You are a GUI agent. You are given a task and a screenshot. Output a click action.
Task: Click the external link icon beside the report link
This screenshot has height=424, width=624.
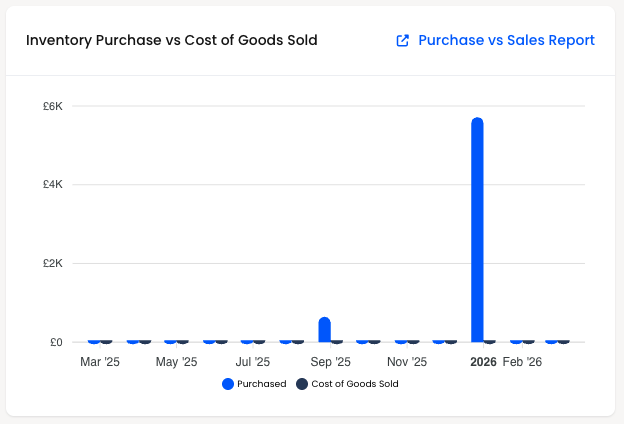pyautogui.click(x=402, y=41)
